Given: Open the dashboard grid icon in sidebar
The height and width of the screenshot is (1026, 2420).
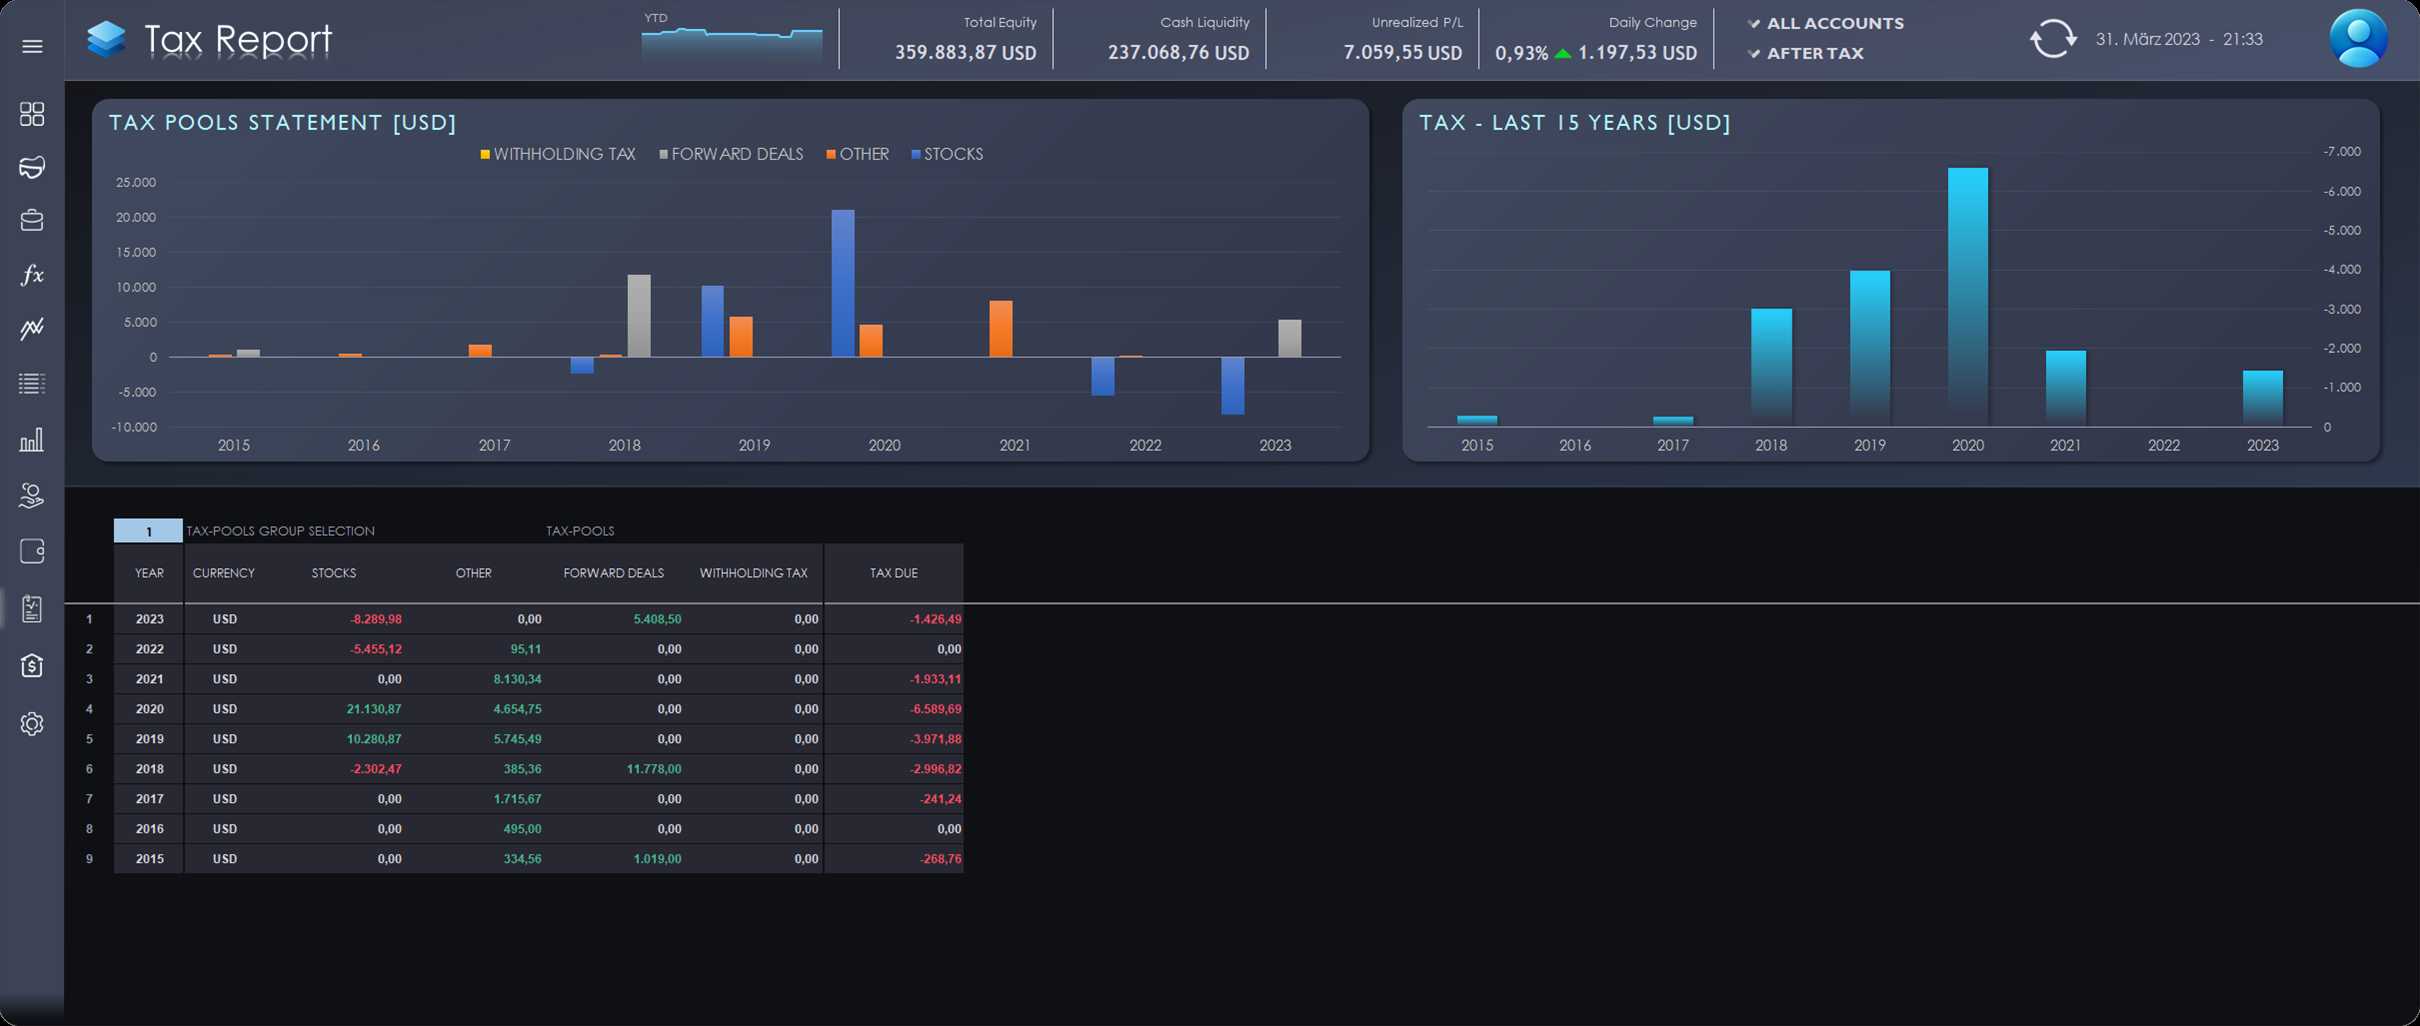Looking at the screenshot, I should 32,114.
